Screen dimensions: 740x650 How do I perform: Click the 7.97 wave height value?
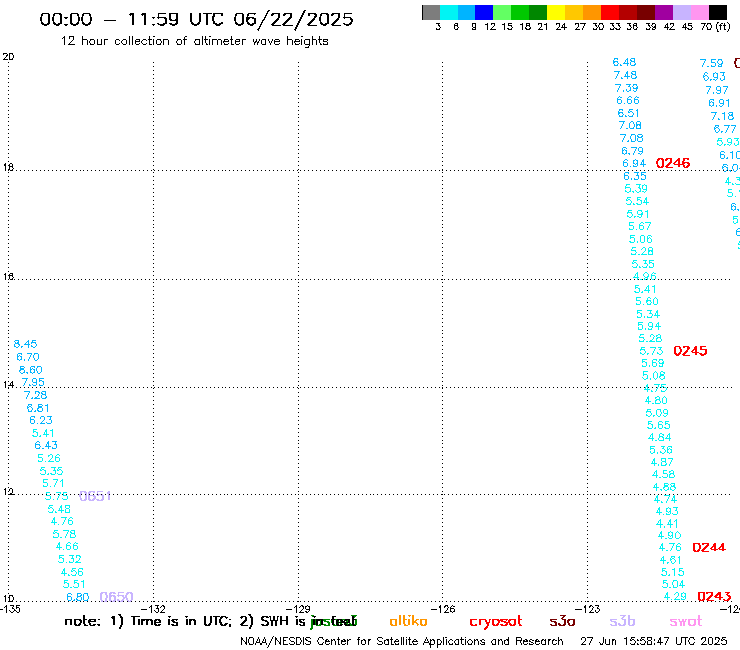pyautogui.click(x=717, y=90)
